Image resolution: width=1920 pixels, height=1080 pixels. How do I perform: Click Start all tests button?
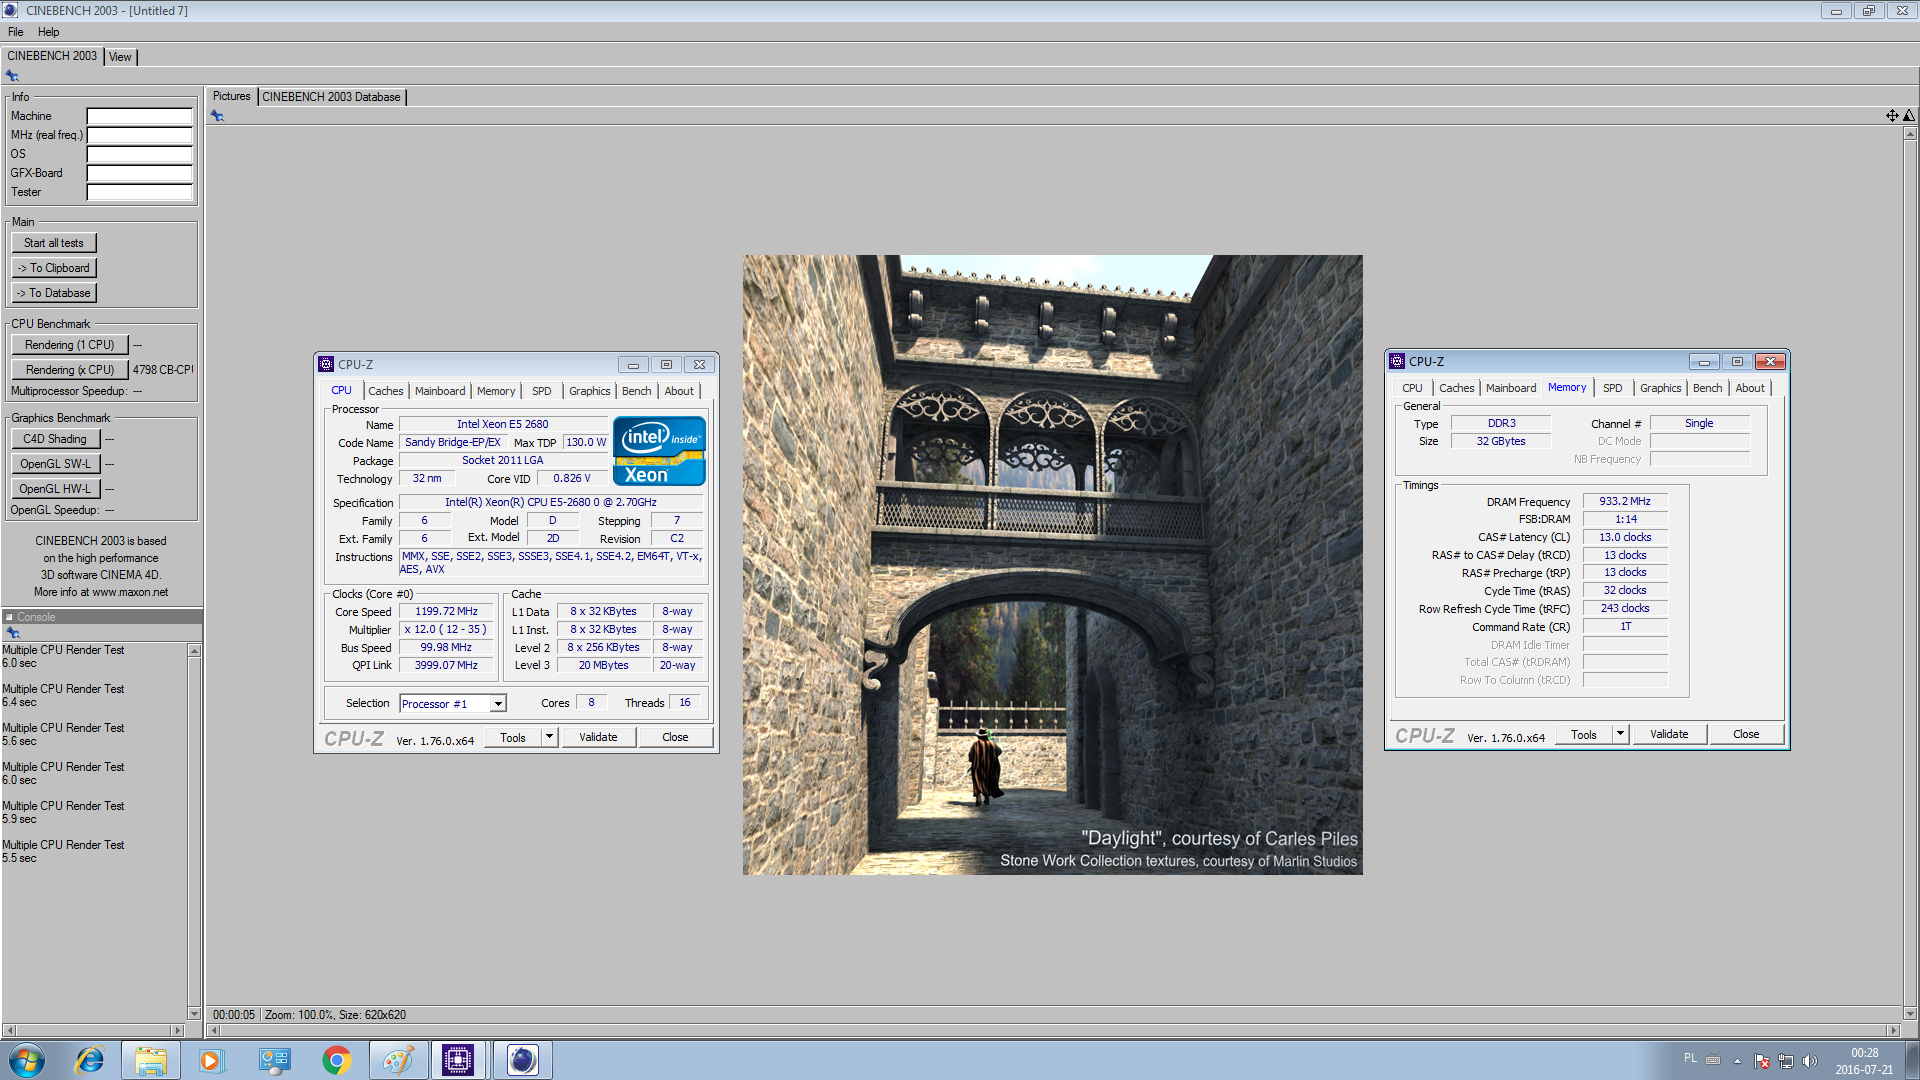(54, 243)
